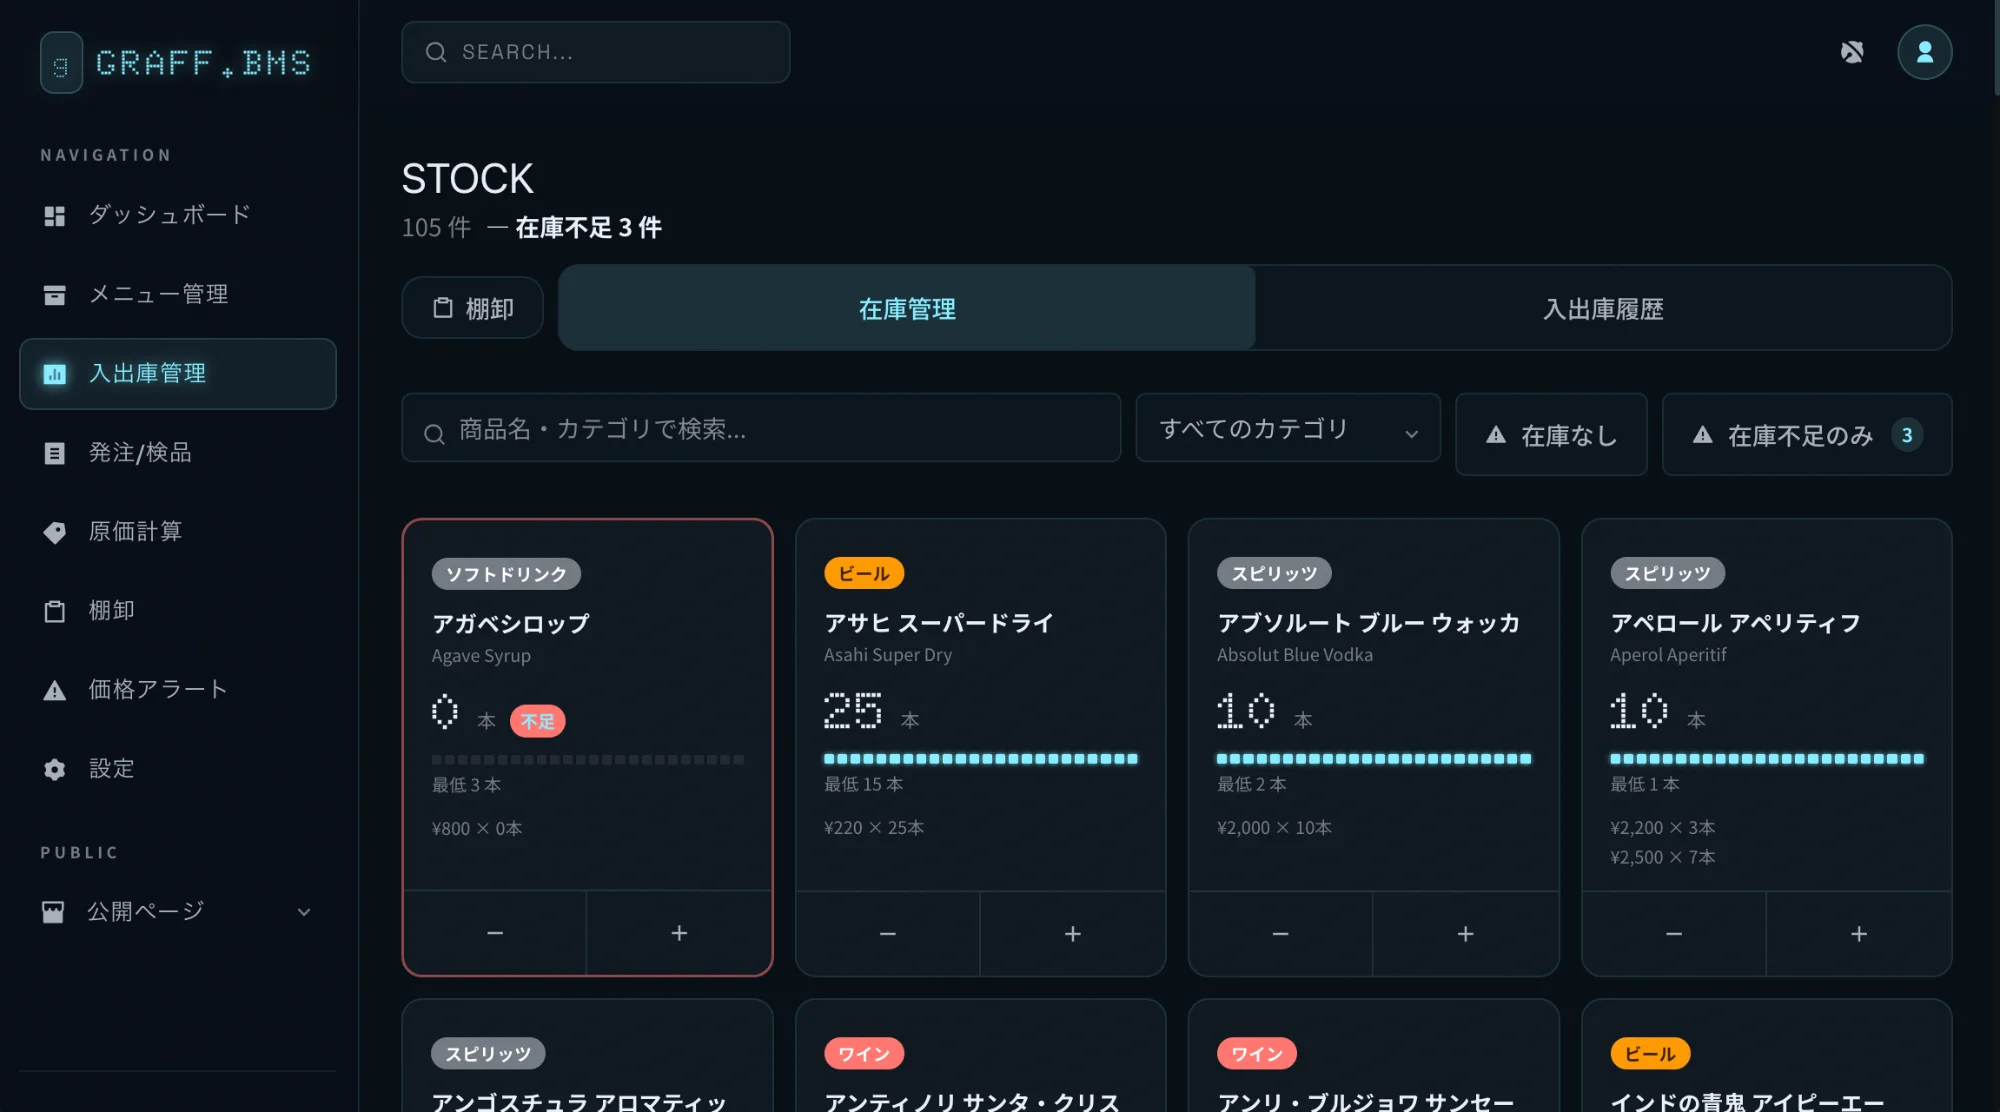Screen dimensions: 2000x1112
Task: Click the empty stock bar on アガベシロップ
Action: click(588, 760)
